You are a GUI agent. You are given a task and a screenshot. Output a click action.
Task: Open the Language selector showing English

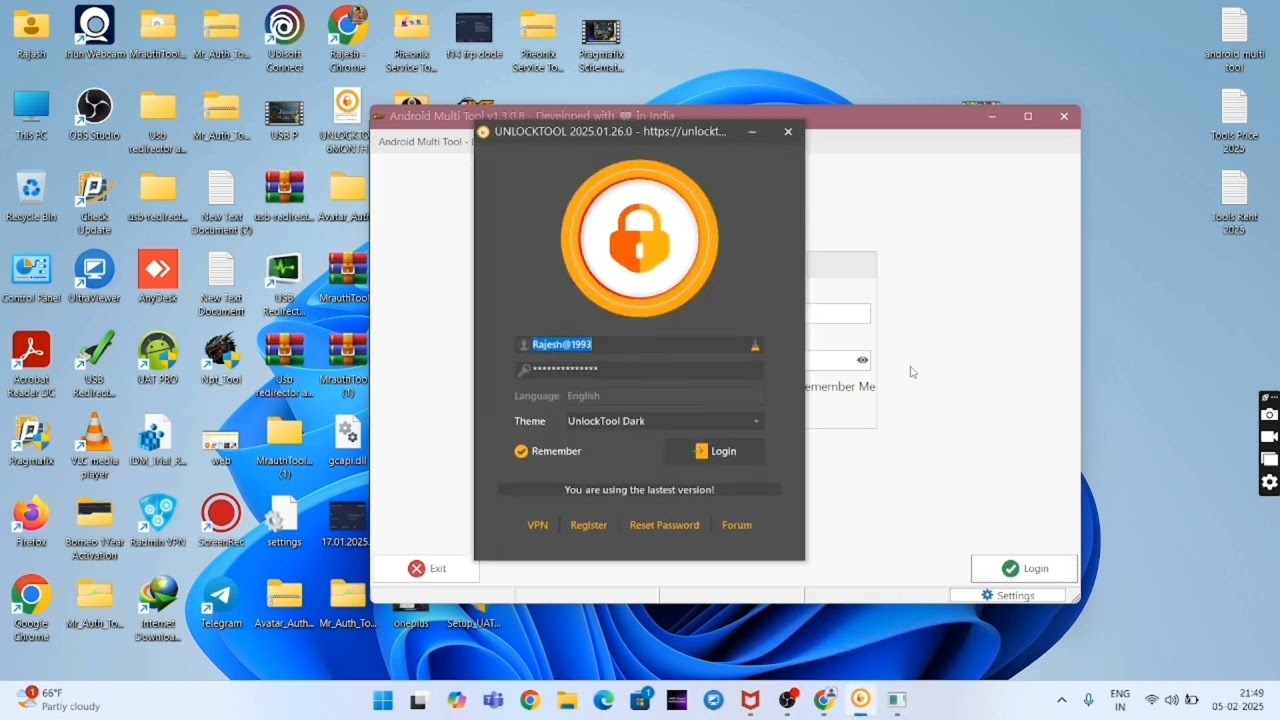[x=664, y=396]
